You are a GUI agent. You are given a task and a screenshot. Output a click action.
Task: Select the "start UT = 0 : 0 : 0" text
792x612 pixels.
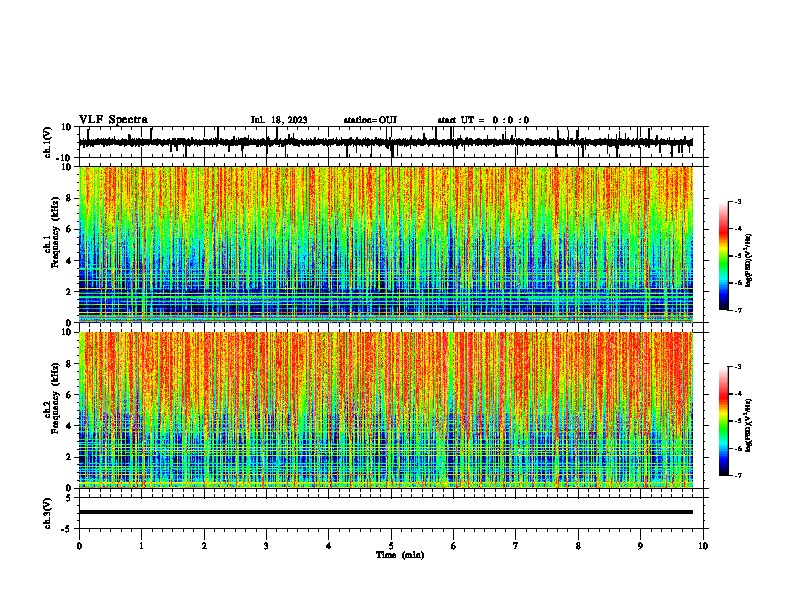pyautogui.click(x=483, y=120)
